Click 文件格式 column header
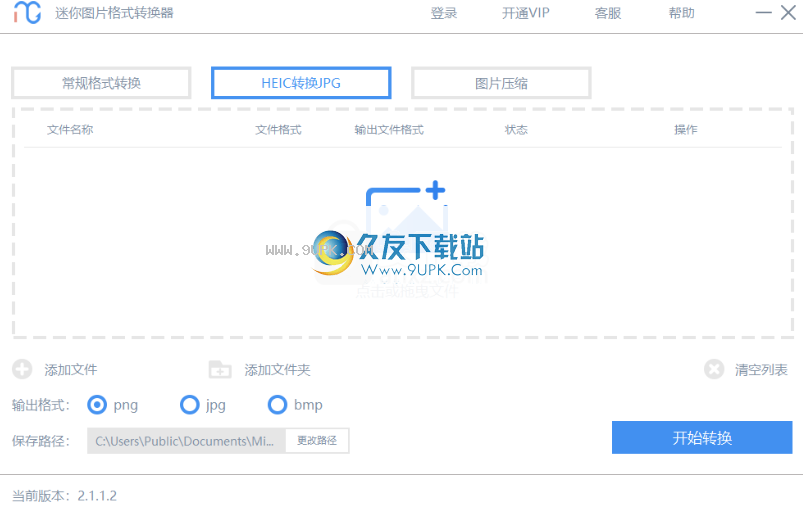 (x=279, y=130)
